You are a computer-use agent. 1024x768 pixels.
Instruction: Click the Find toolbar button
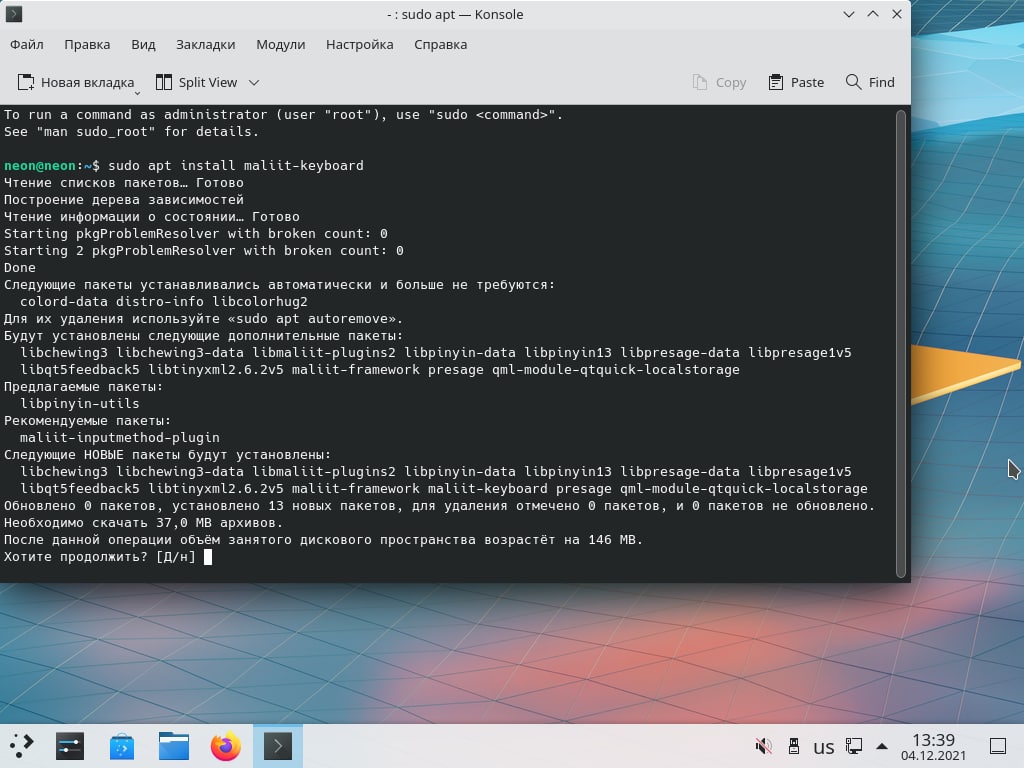pyautogui.click(x=870, y=82)
